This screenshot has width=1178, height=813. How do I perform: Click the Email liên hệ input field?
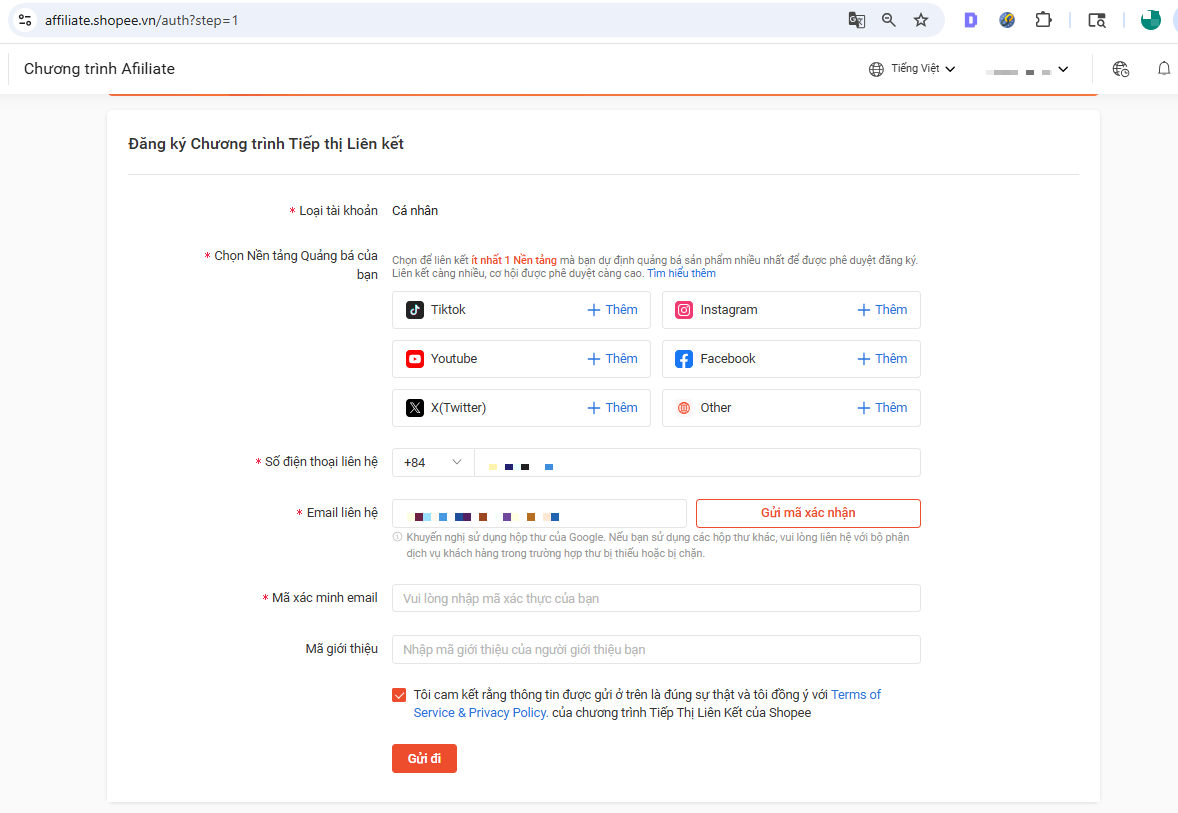(539, 513)
